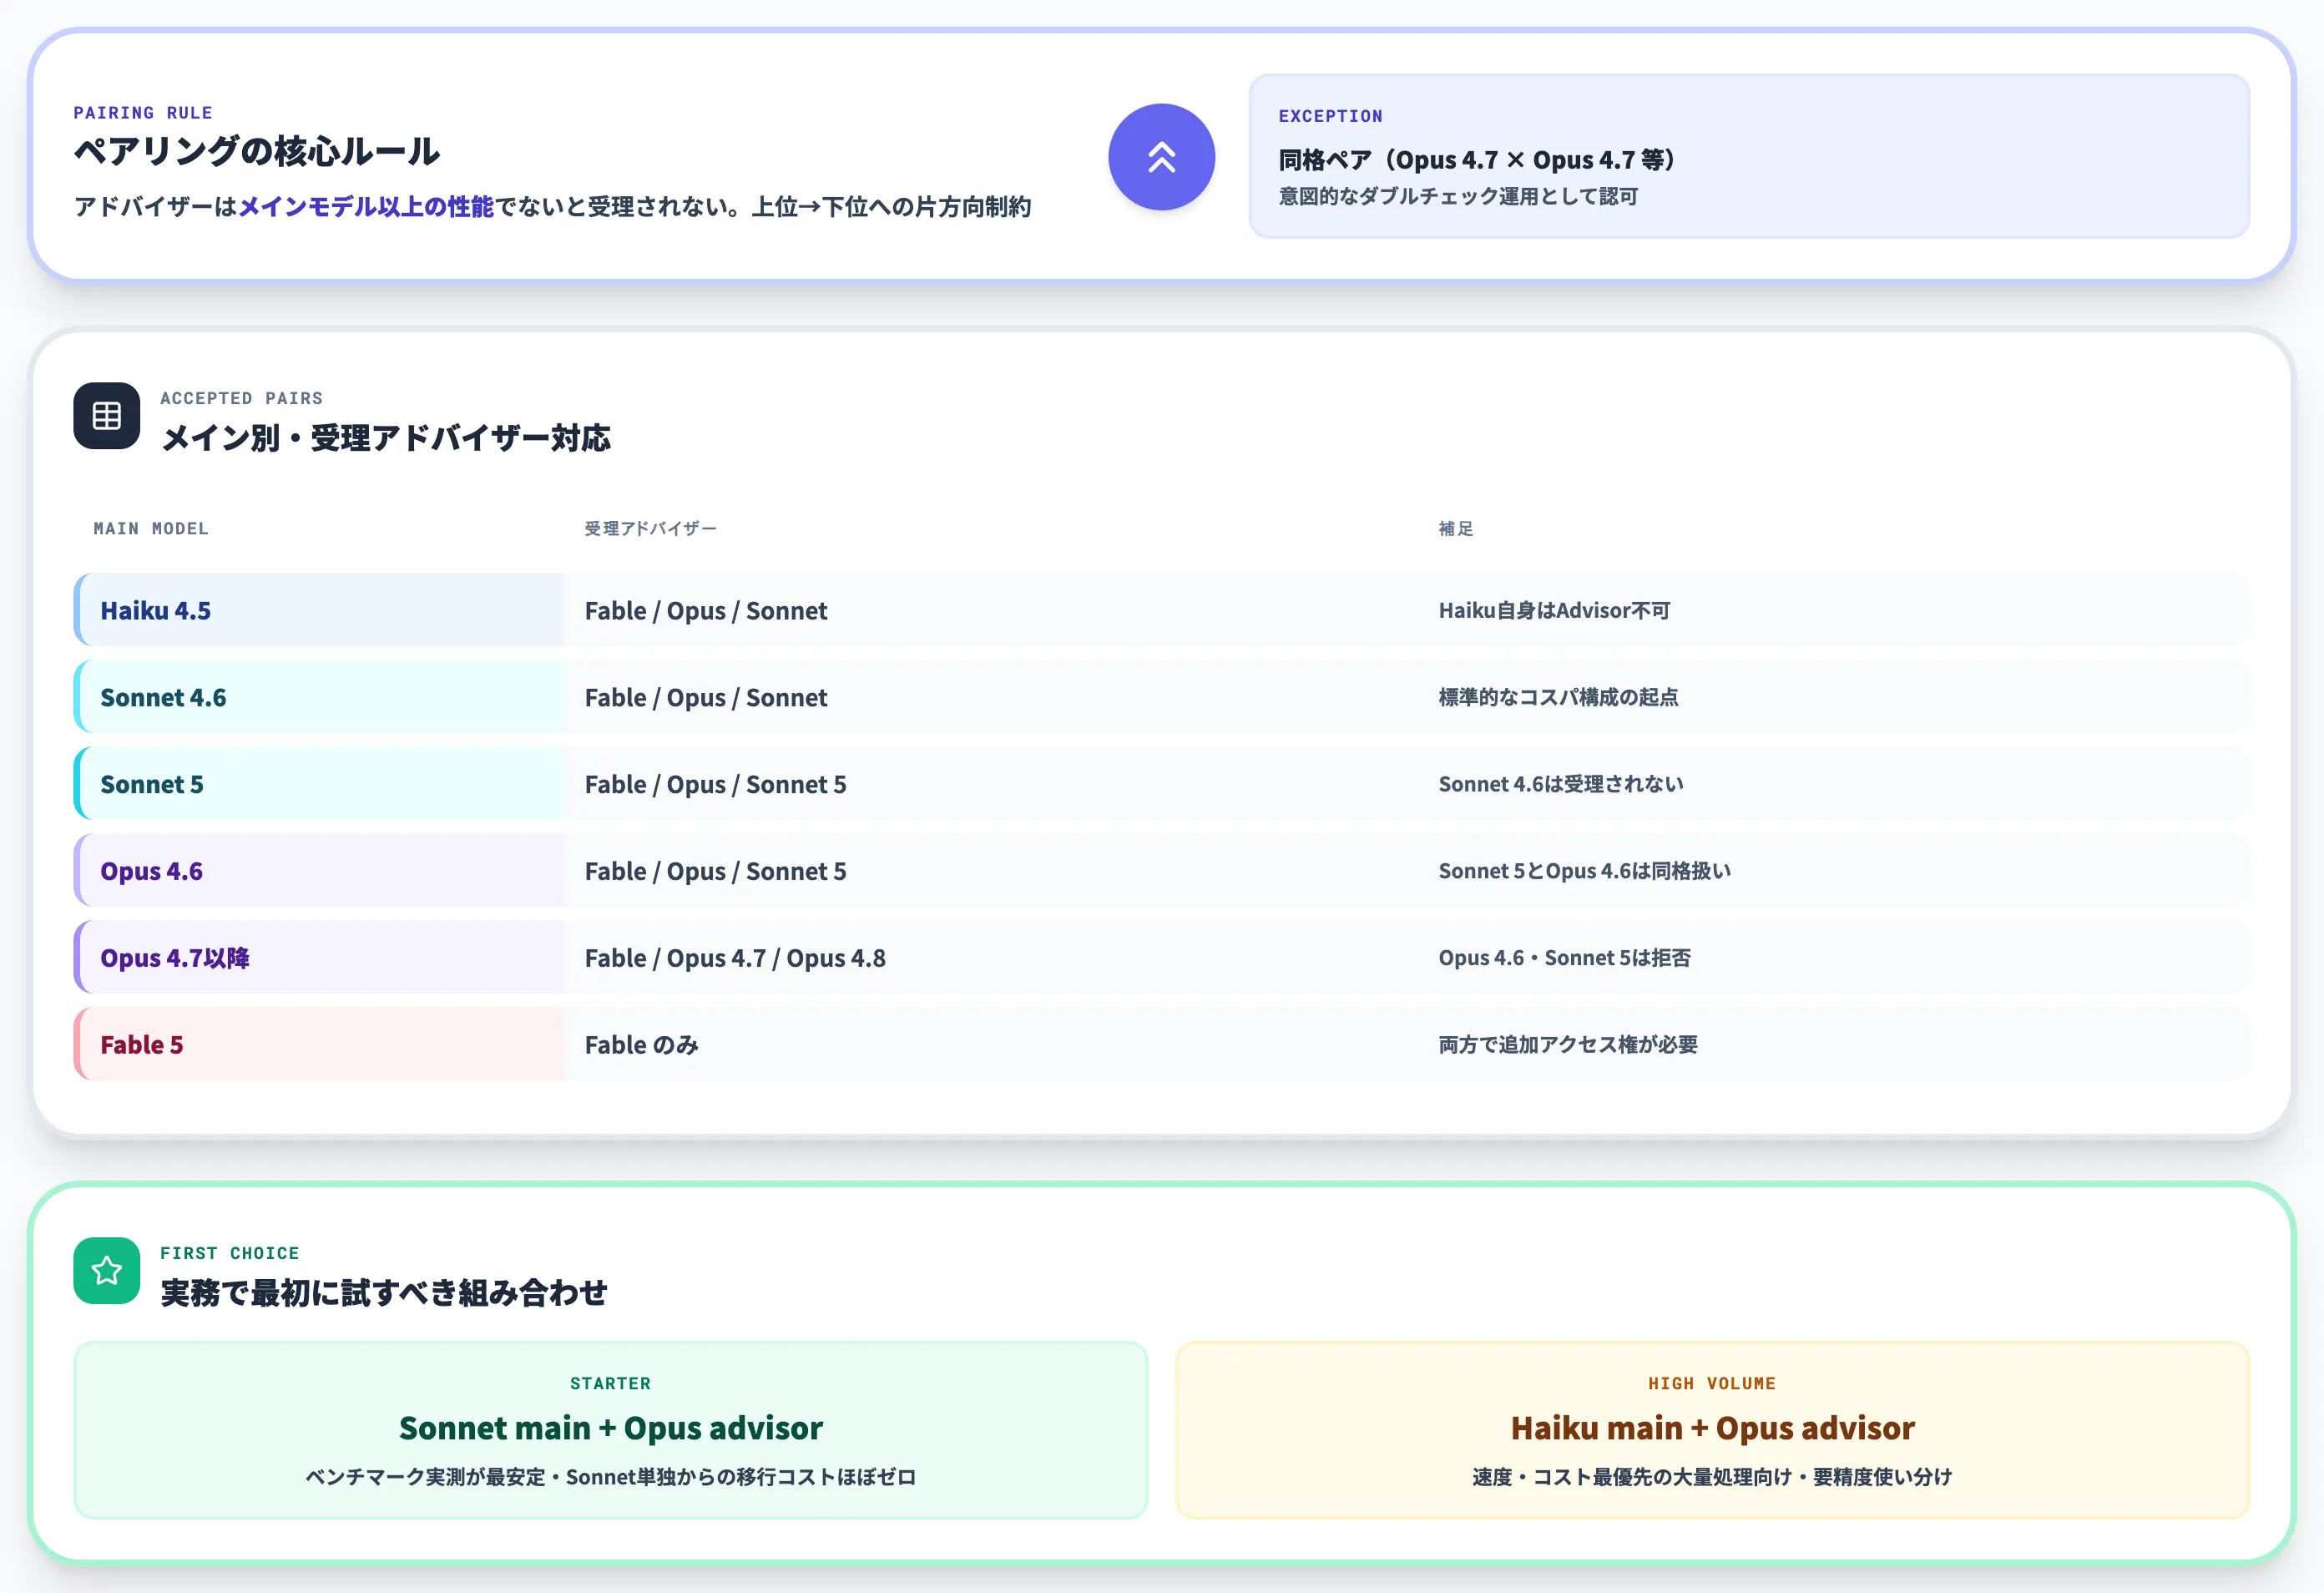
Task: Select the Haiku main + Opus advisor card
Action: [x=1713, y=1430]
